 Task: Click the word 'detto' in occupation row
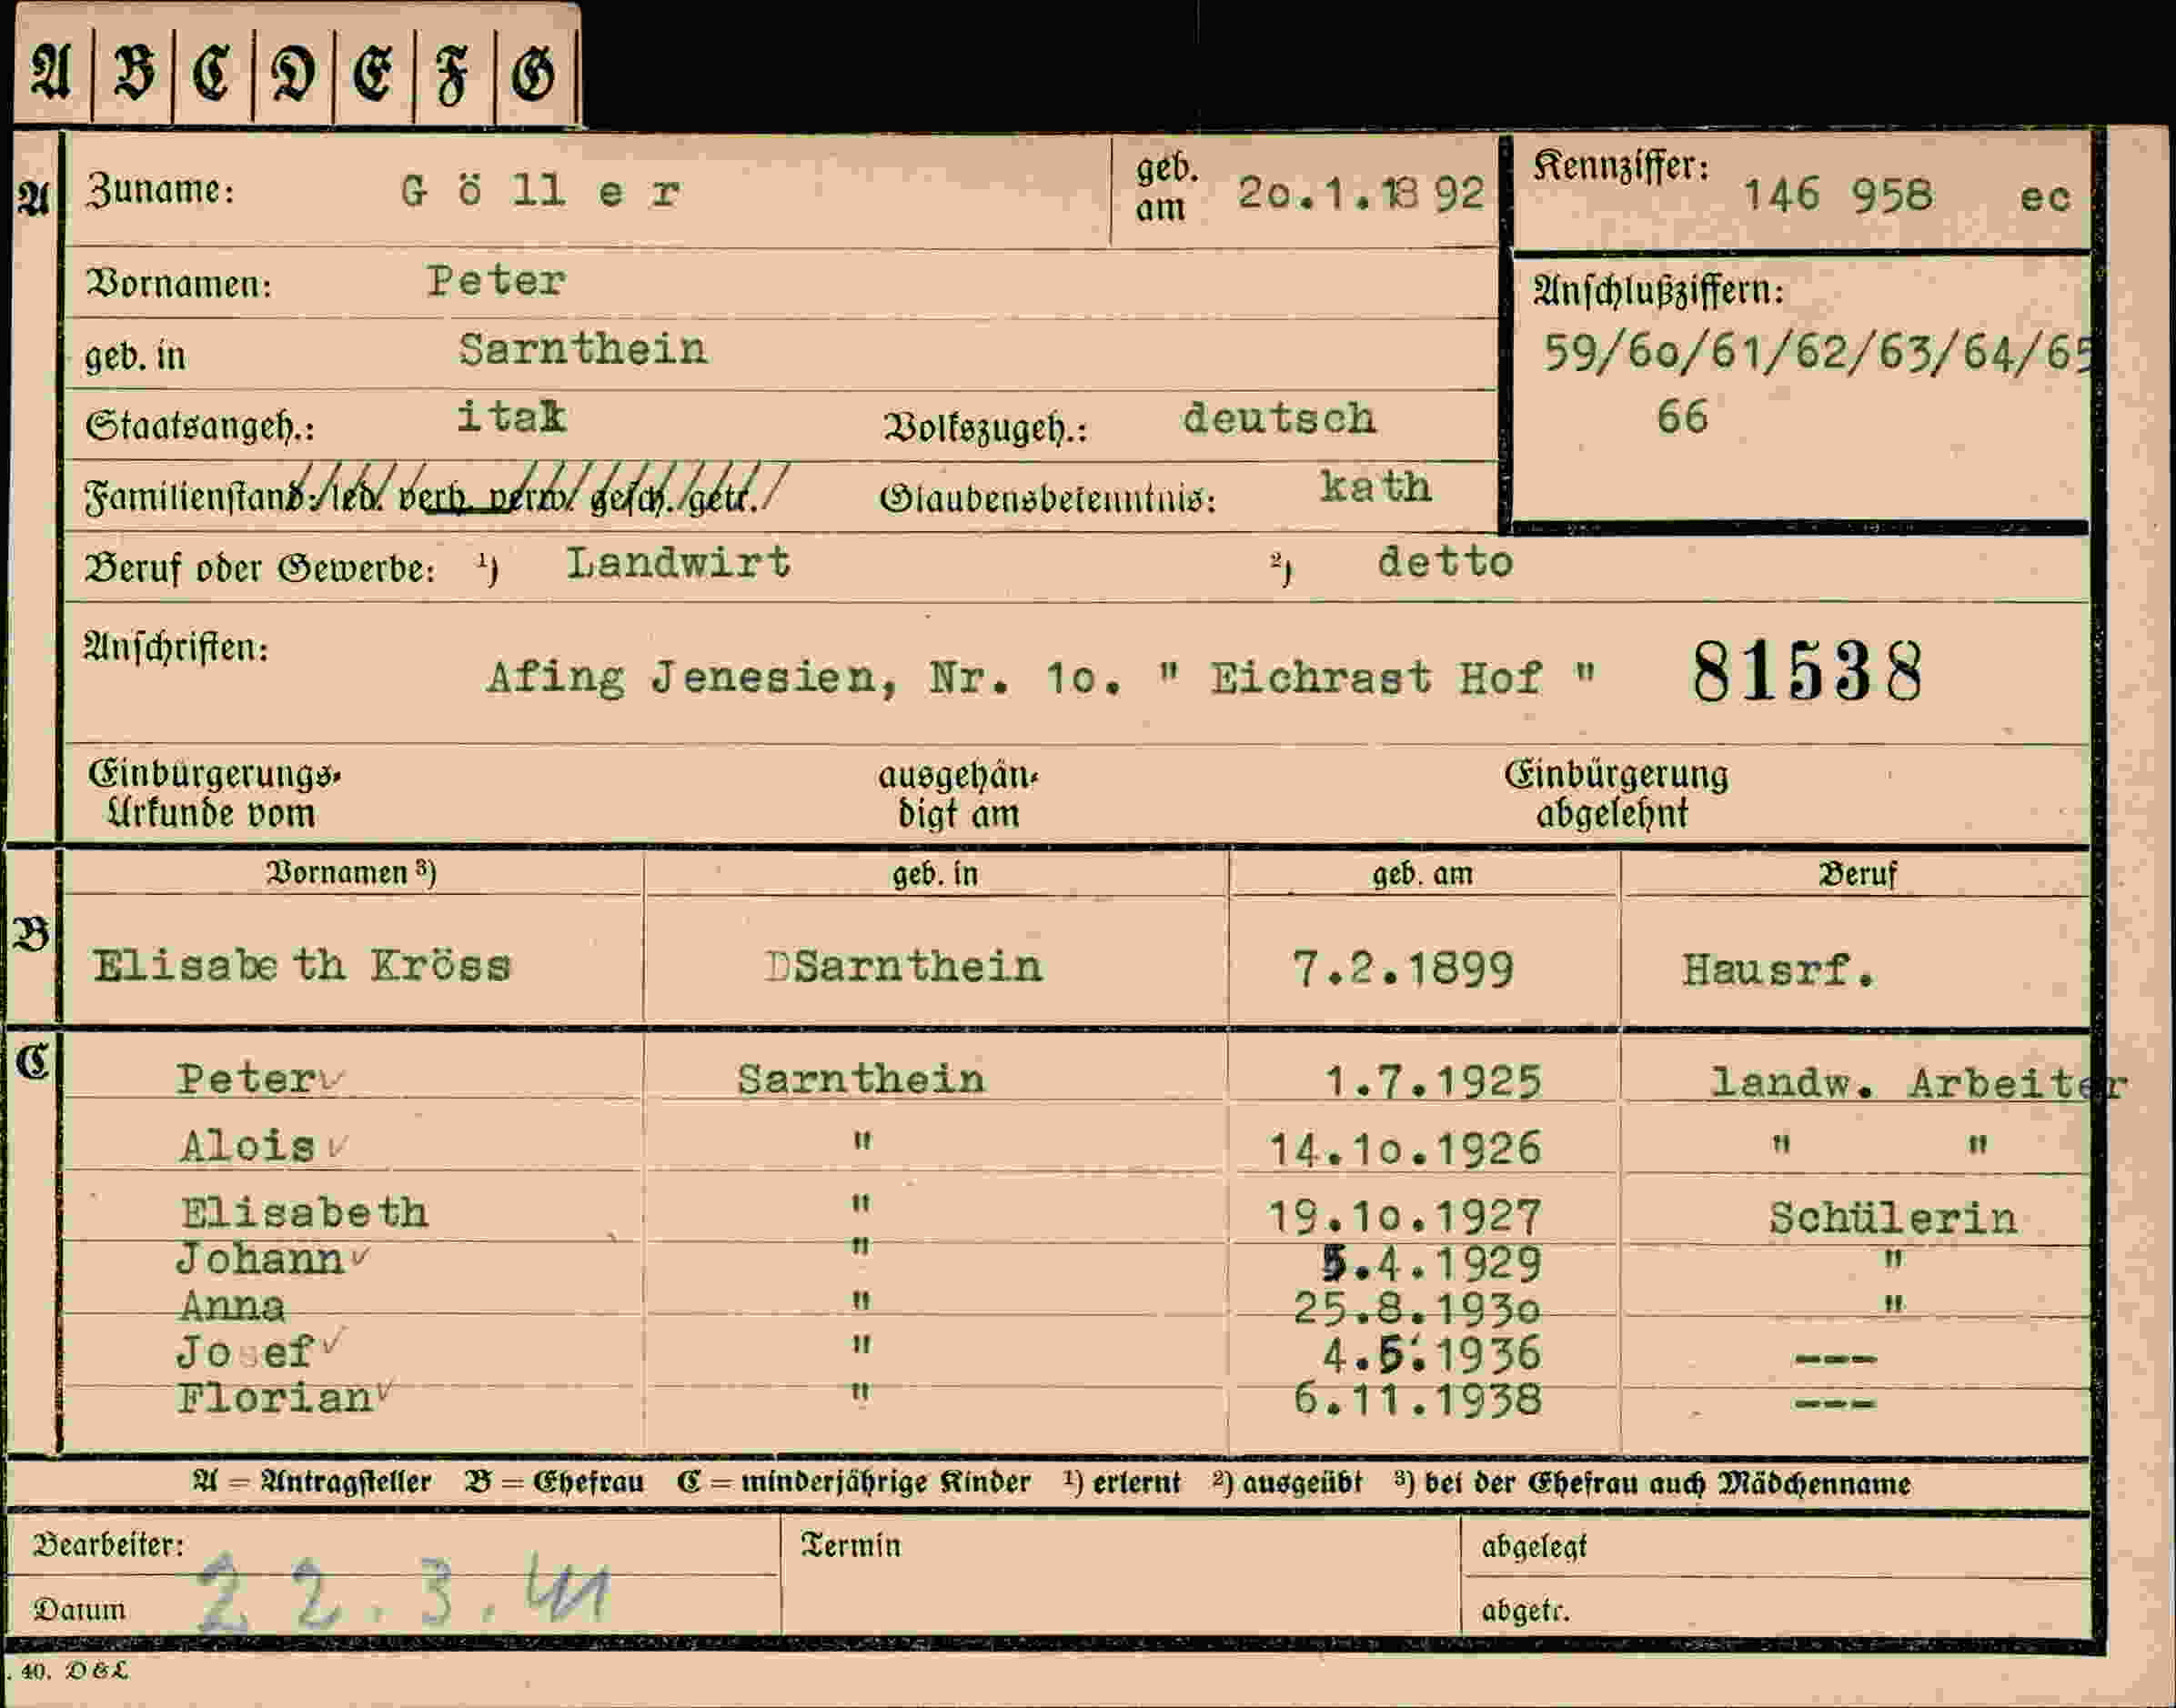point(1445,562)
